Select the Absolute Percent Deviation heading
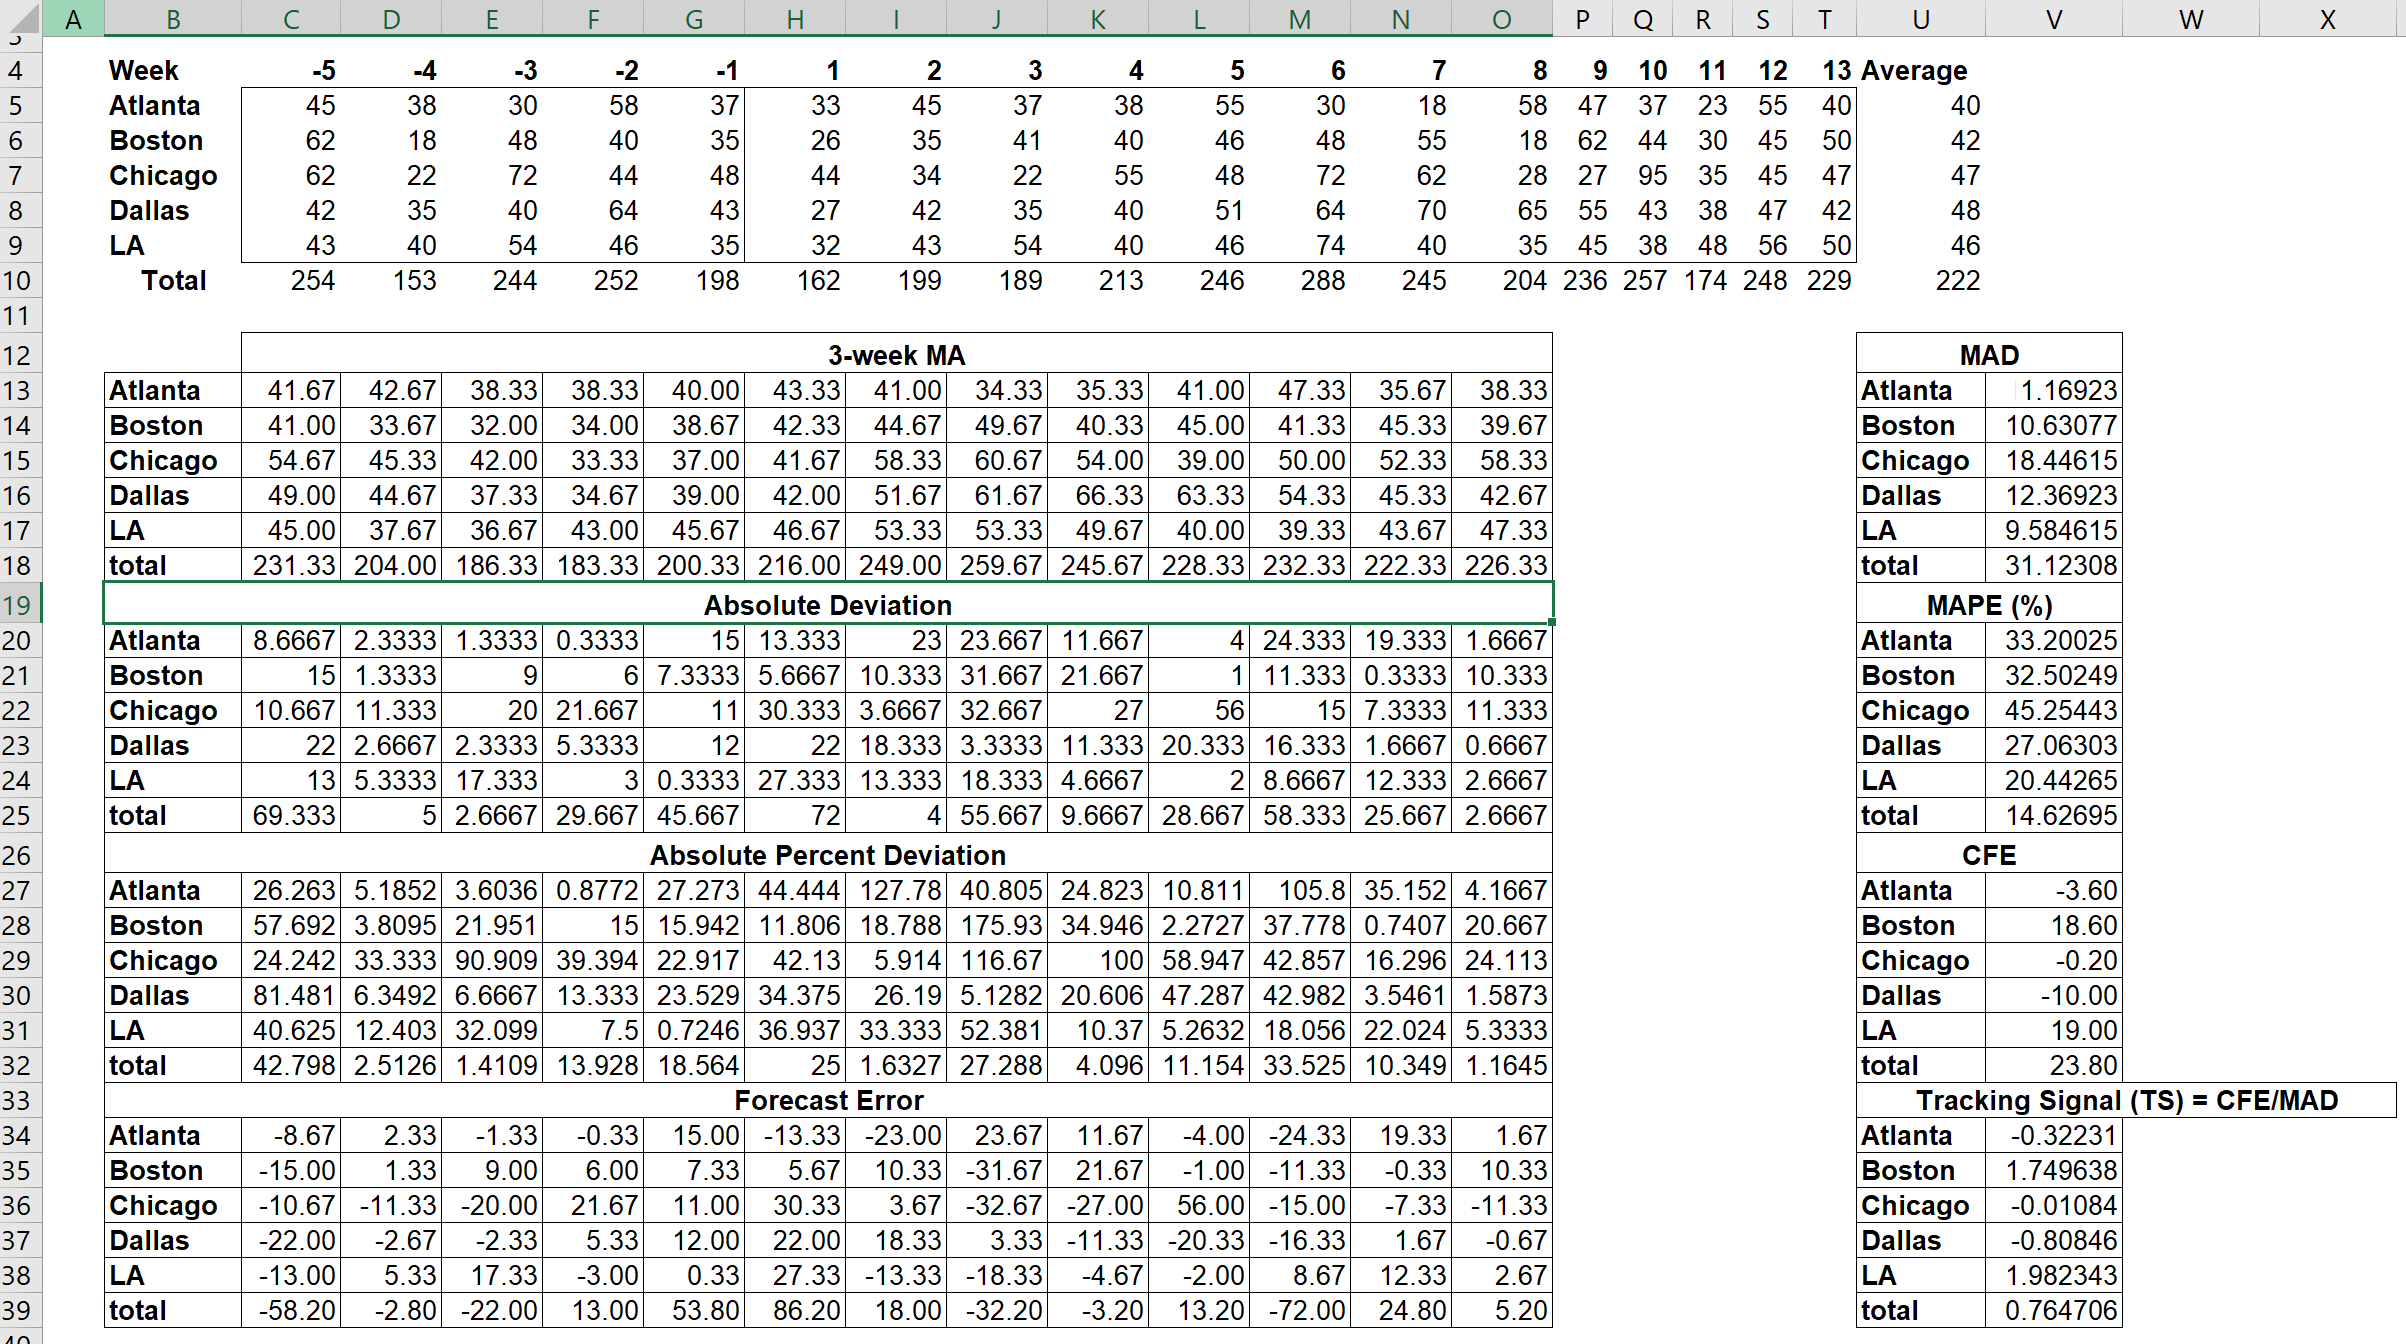This screenshot has height=1344, width=2406. pos(828,855)
